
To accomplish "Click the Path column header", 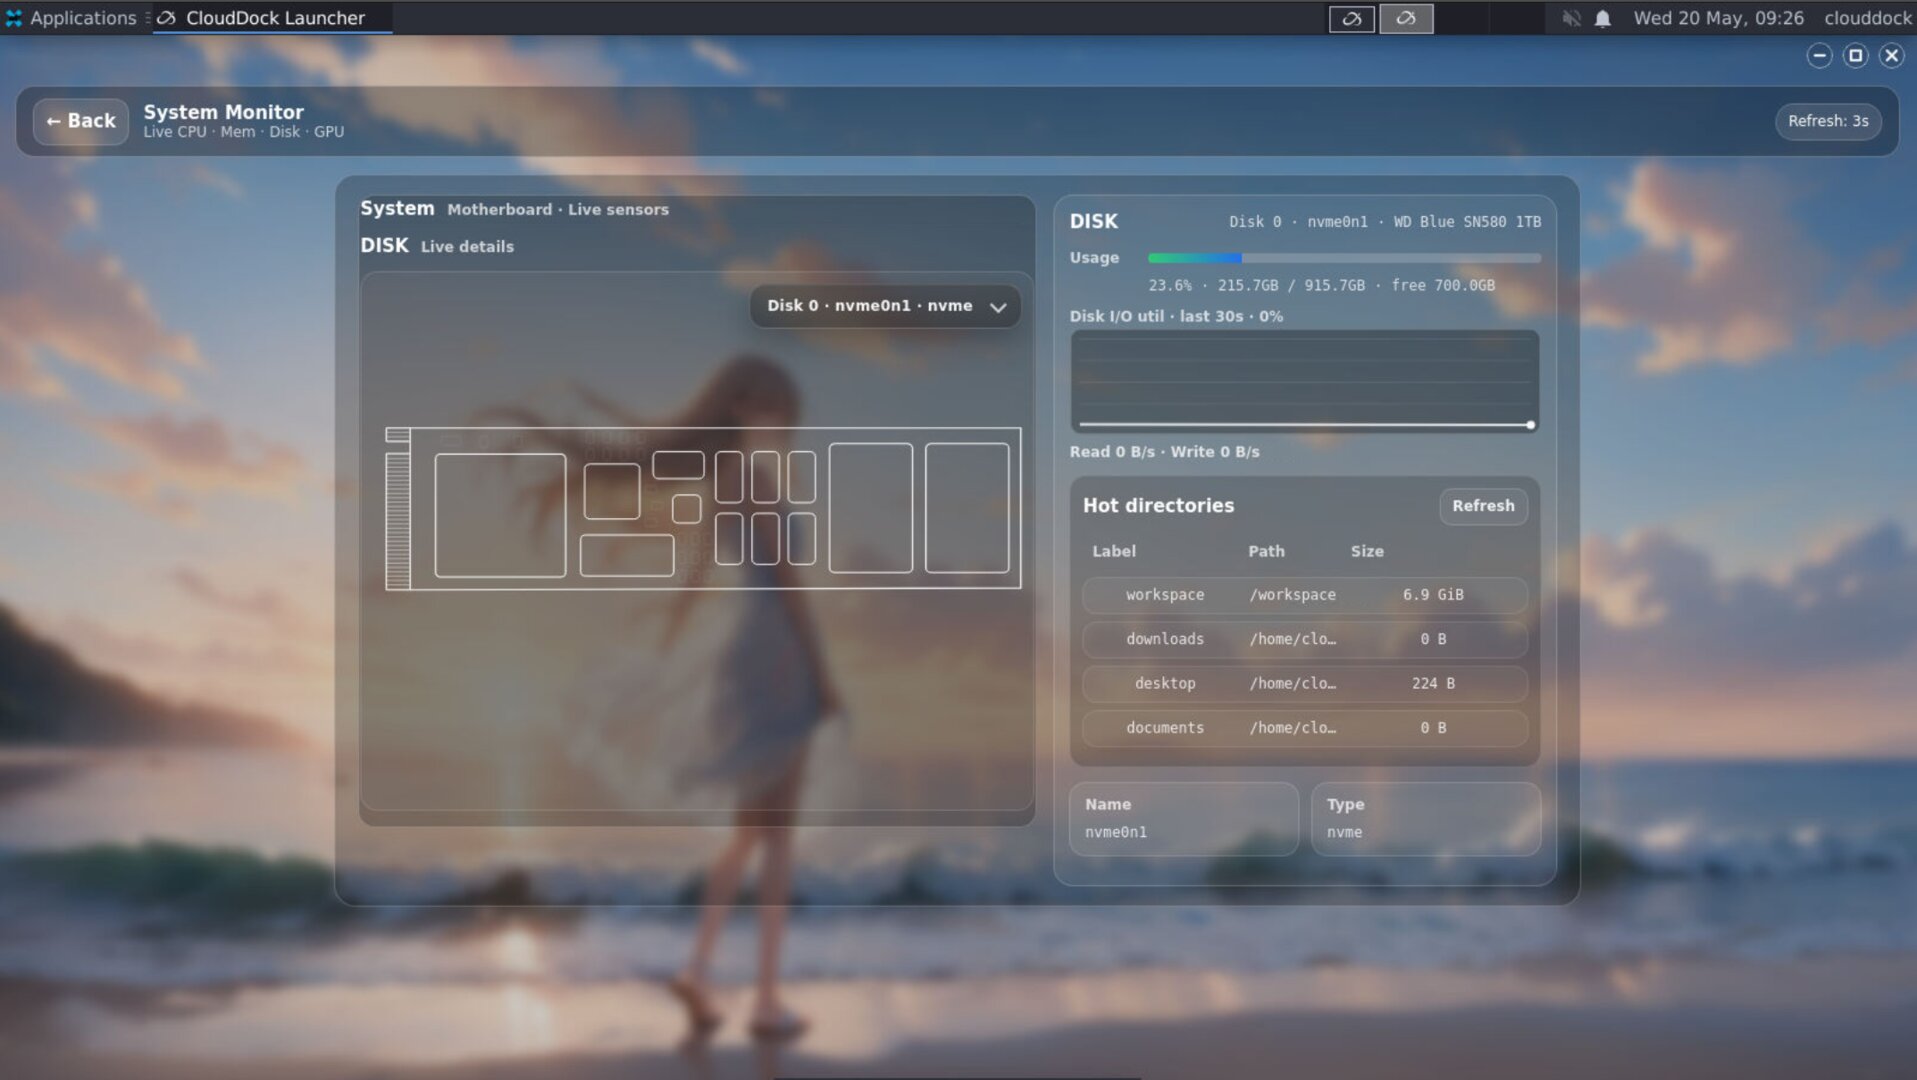I will pos(1265,551).
